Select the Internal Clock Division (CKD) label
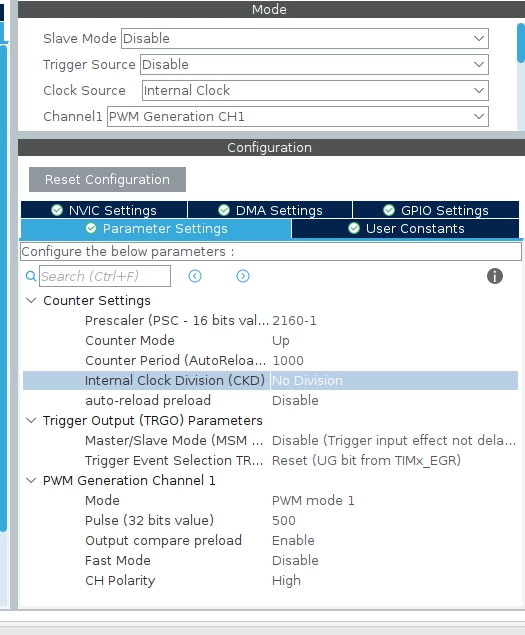Screen dimensions: 525x635 [x=175, y=381]
